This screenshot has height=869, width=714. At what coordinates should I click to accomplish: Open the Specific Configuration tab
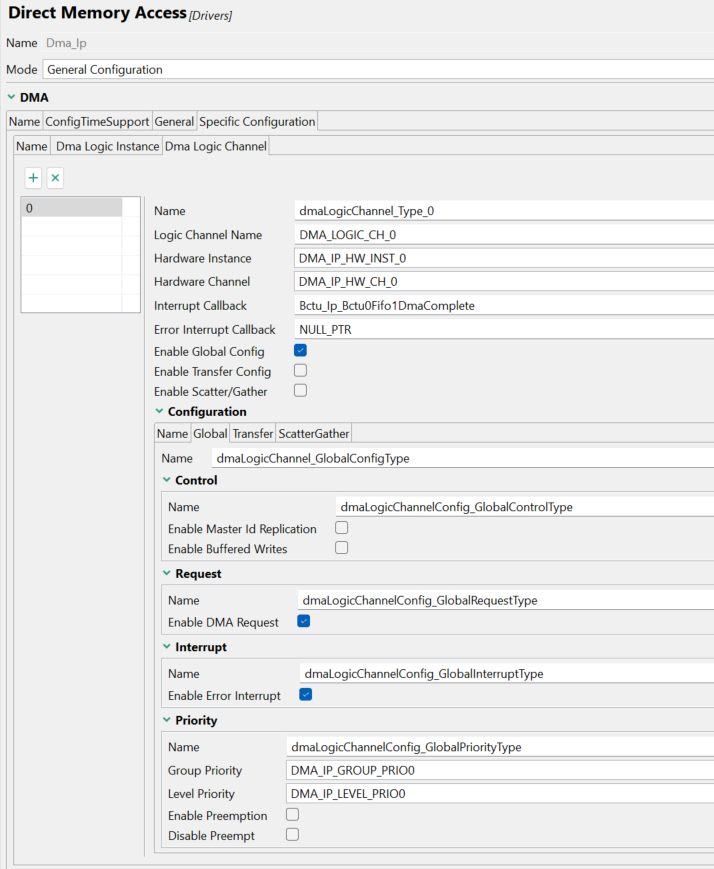257,121
